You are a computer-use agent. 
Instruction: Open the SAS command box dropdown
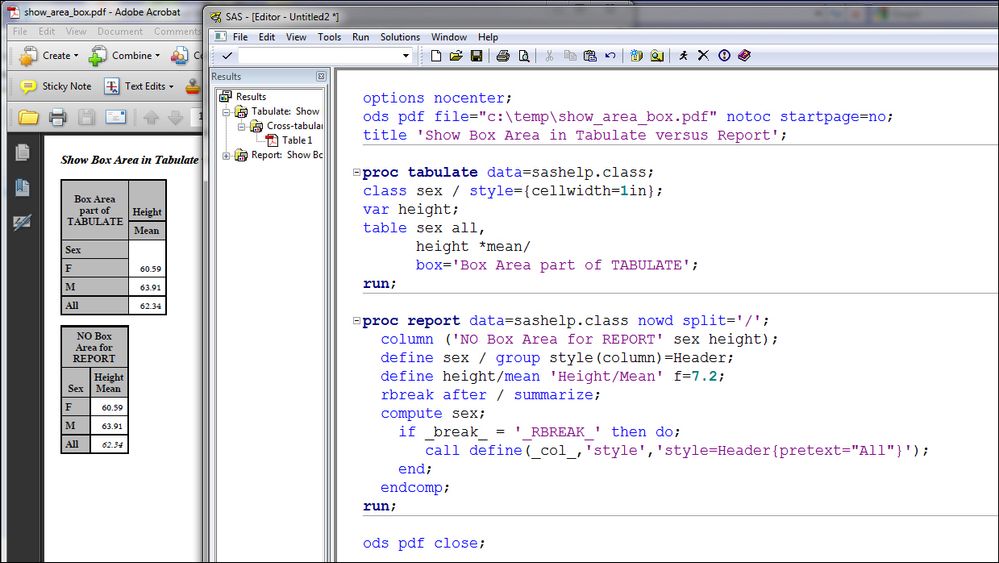(406, 56)
